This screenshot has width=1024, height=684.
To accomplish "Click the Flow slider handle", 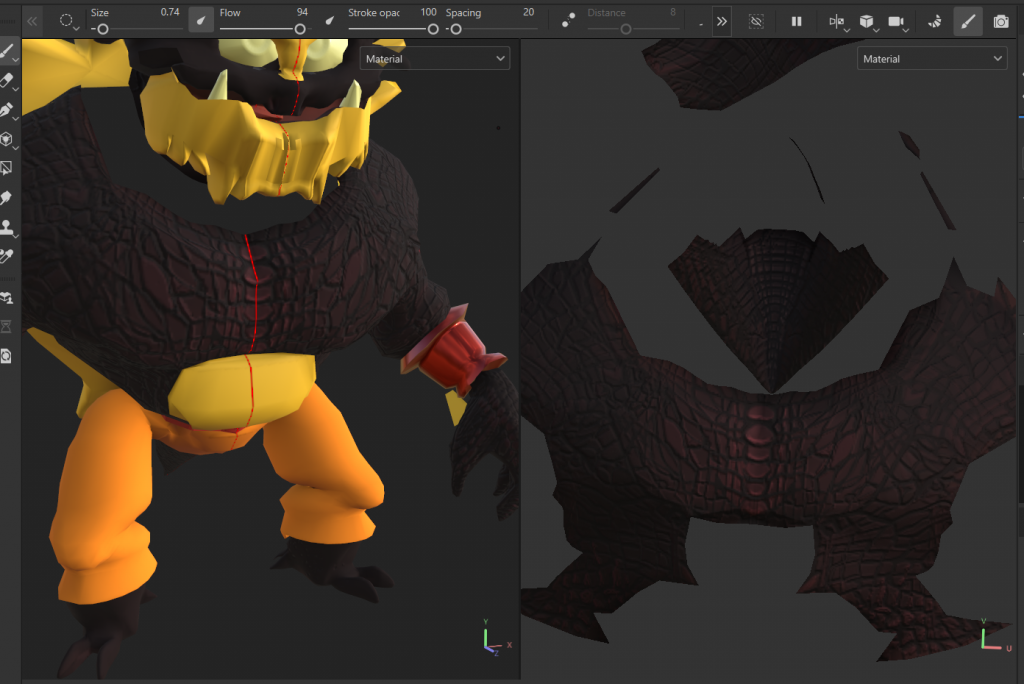I will click(x=300, y=29).
